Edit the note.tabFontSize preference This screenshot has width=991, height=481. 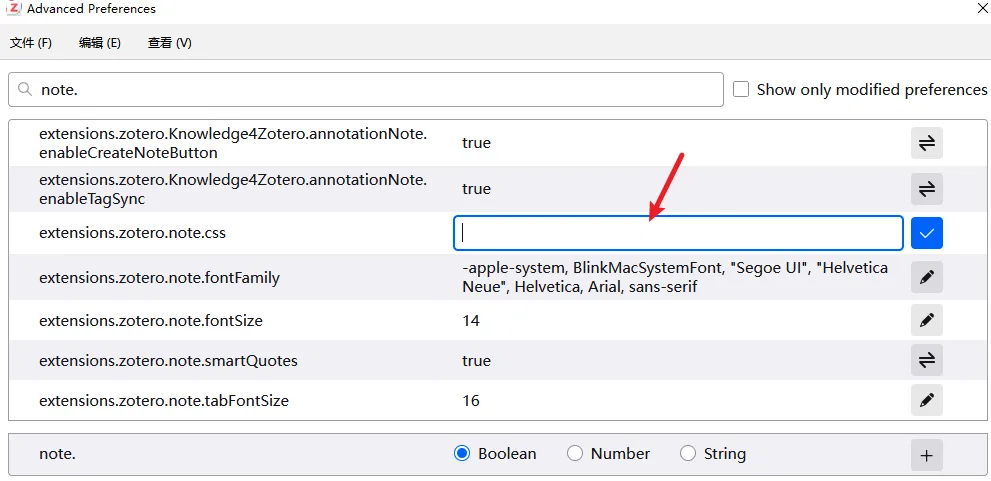(927, 400)
